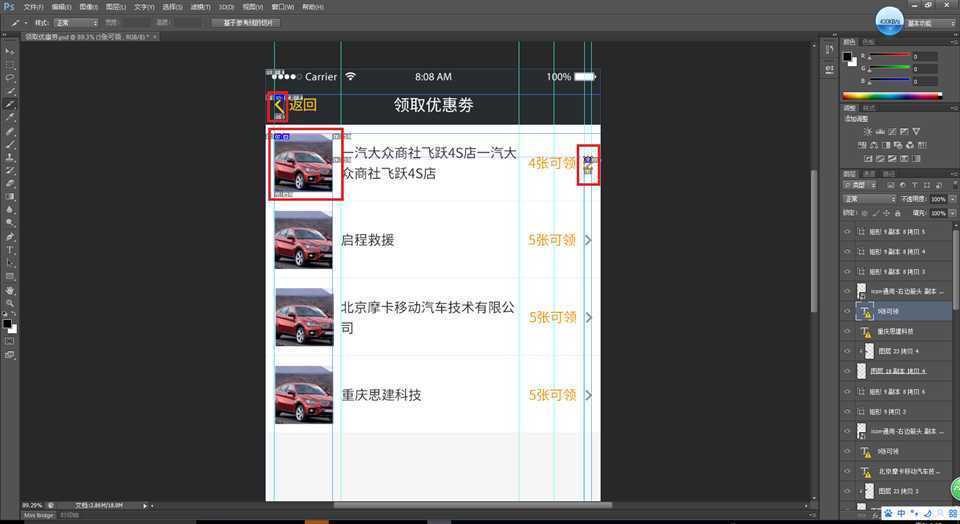
Task: Open the 样式 style dropdown in options bar
Action: click(x=76, y=23)
